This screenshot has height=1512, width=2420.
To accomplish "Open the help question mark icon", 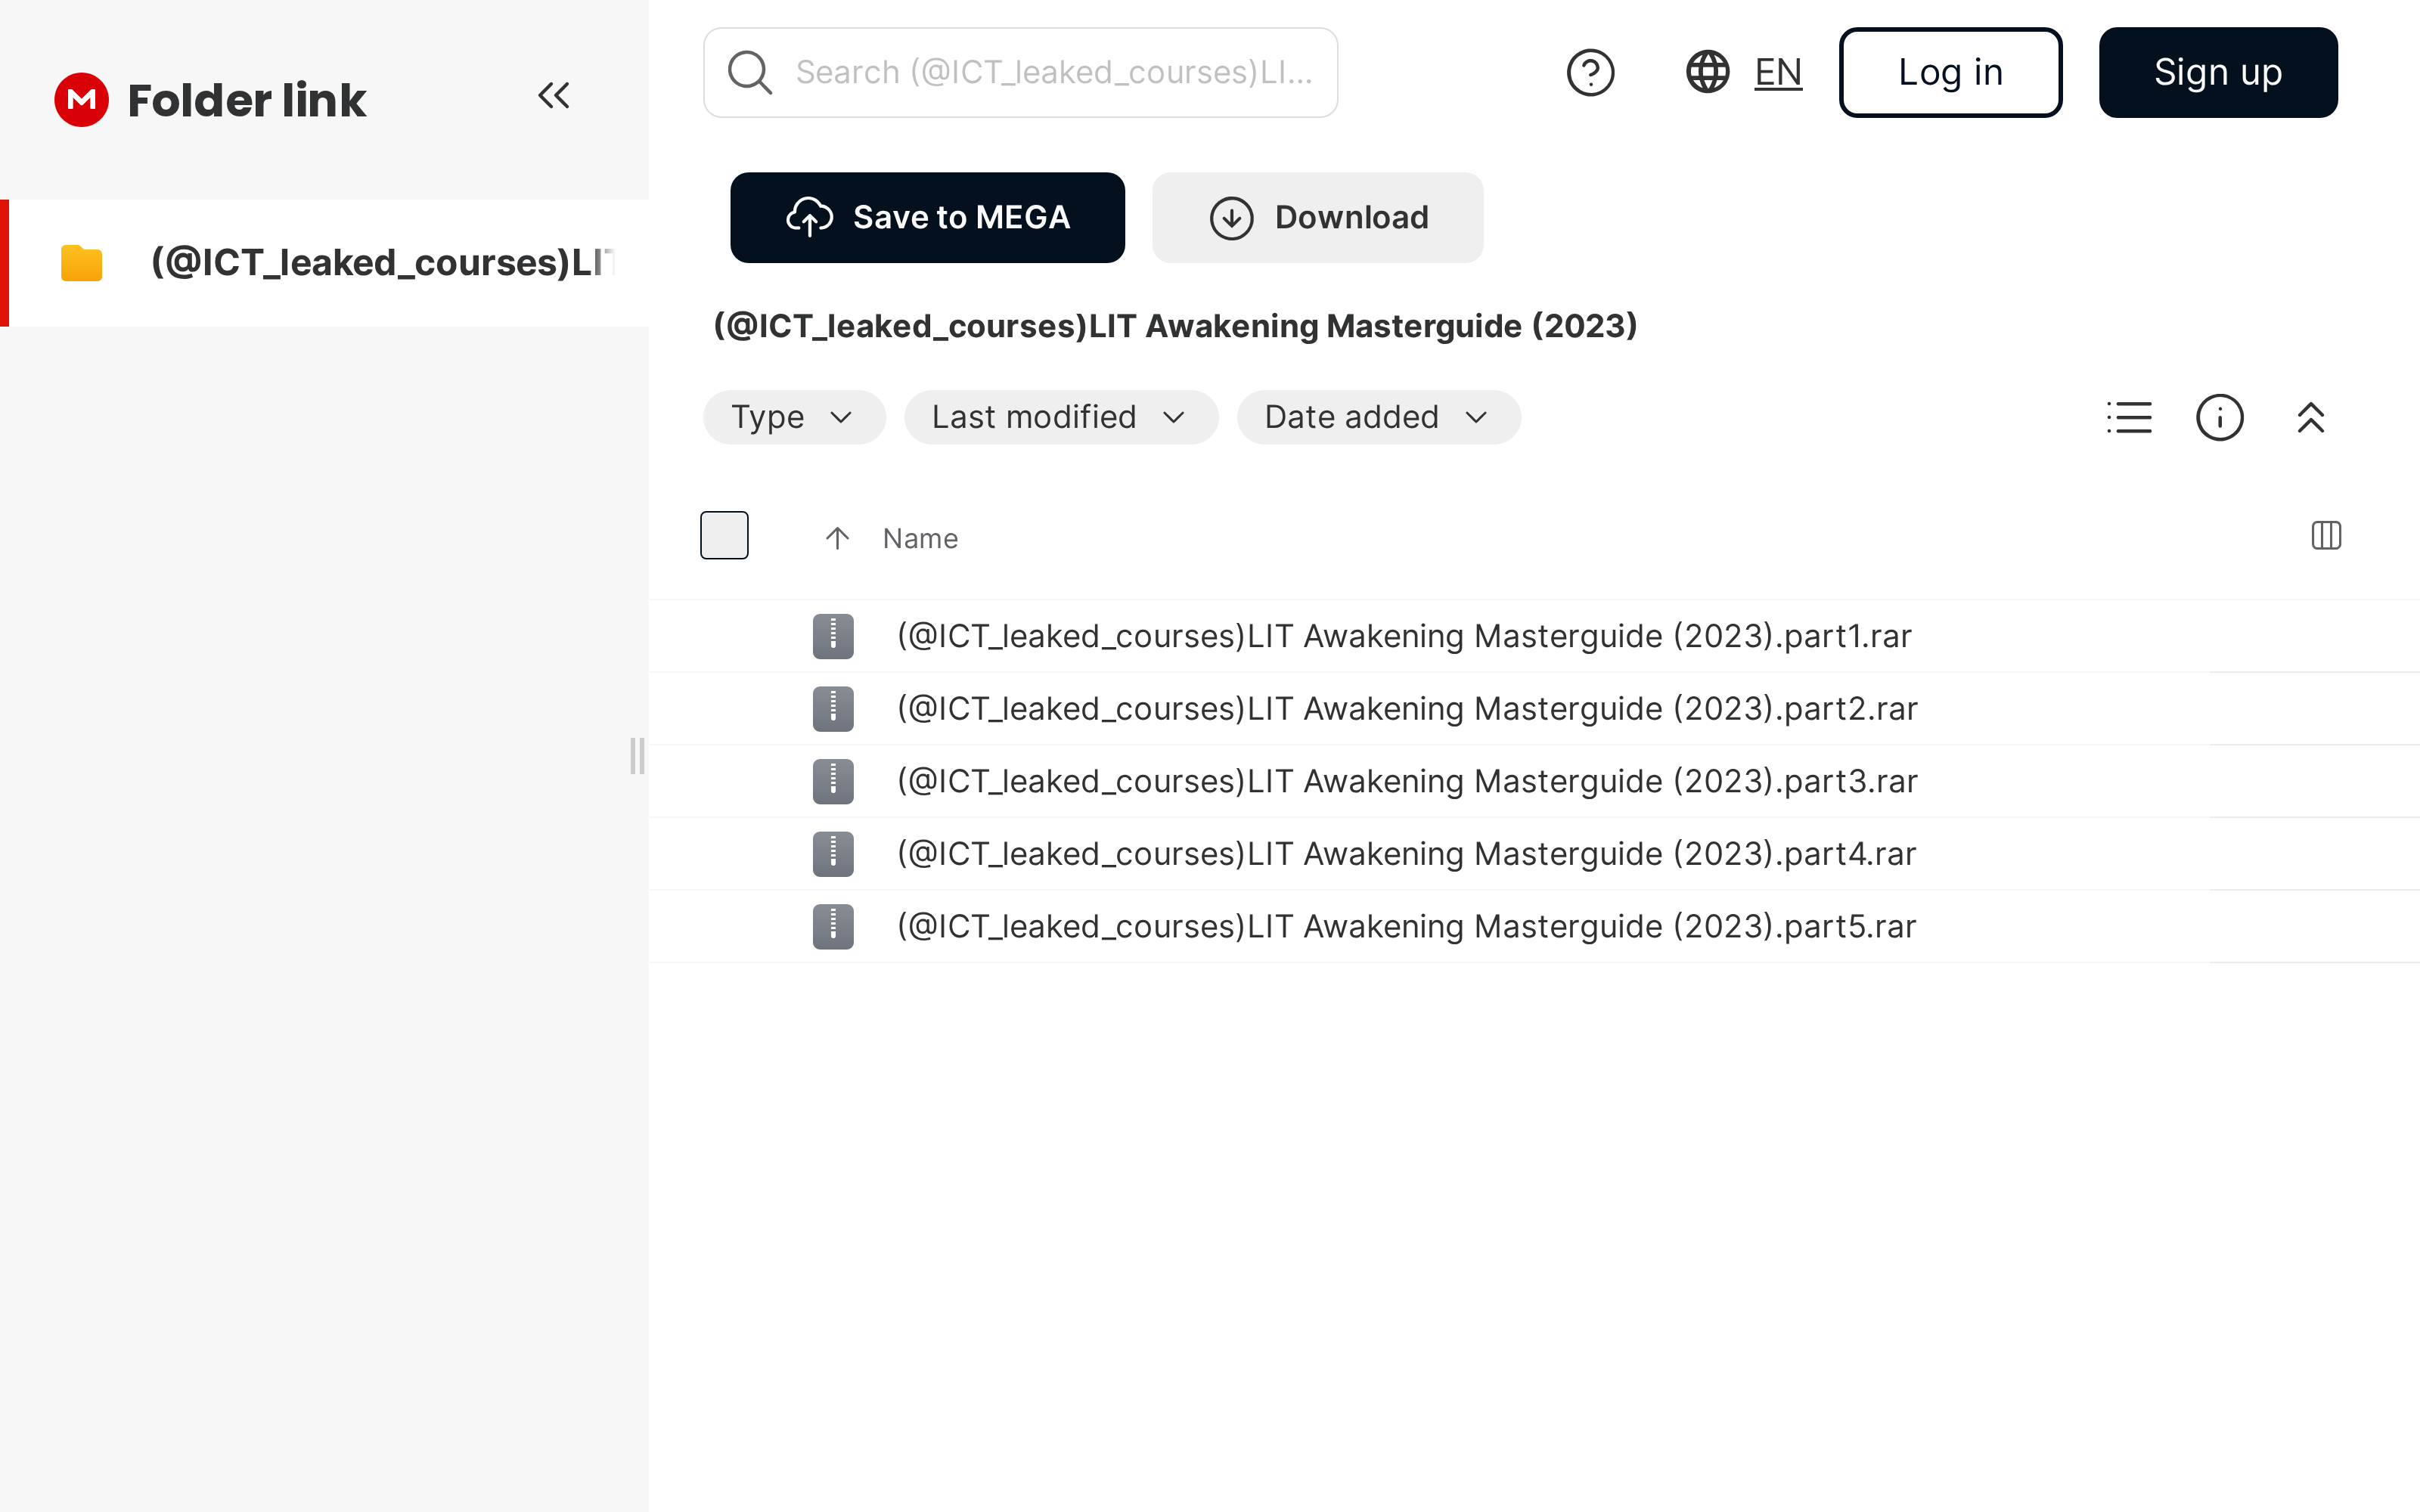I will 1590,72.
